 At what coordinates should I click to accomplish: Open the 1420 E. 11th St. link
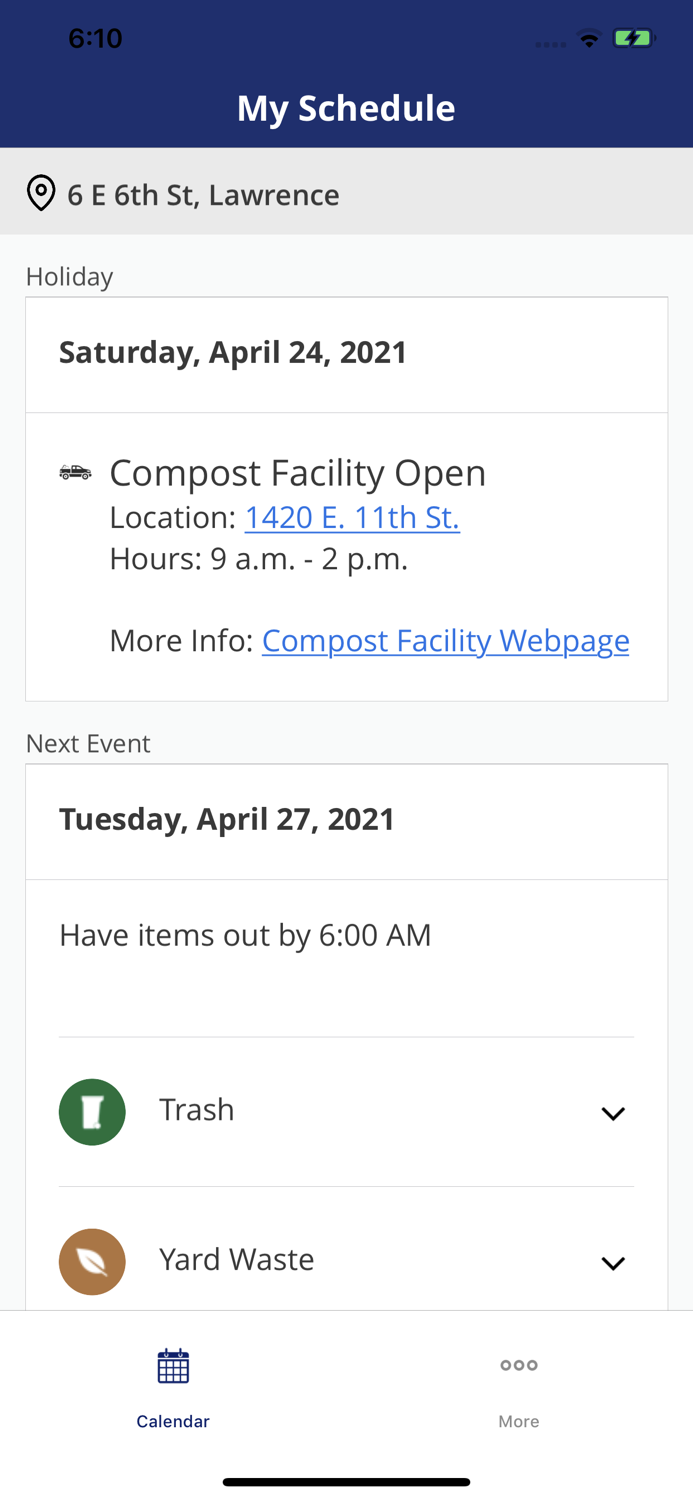pyautogui.click(x=352, y=516)
